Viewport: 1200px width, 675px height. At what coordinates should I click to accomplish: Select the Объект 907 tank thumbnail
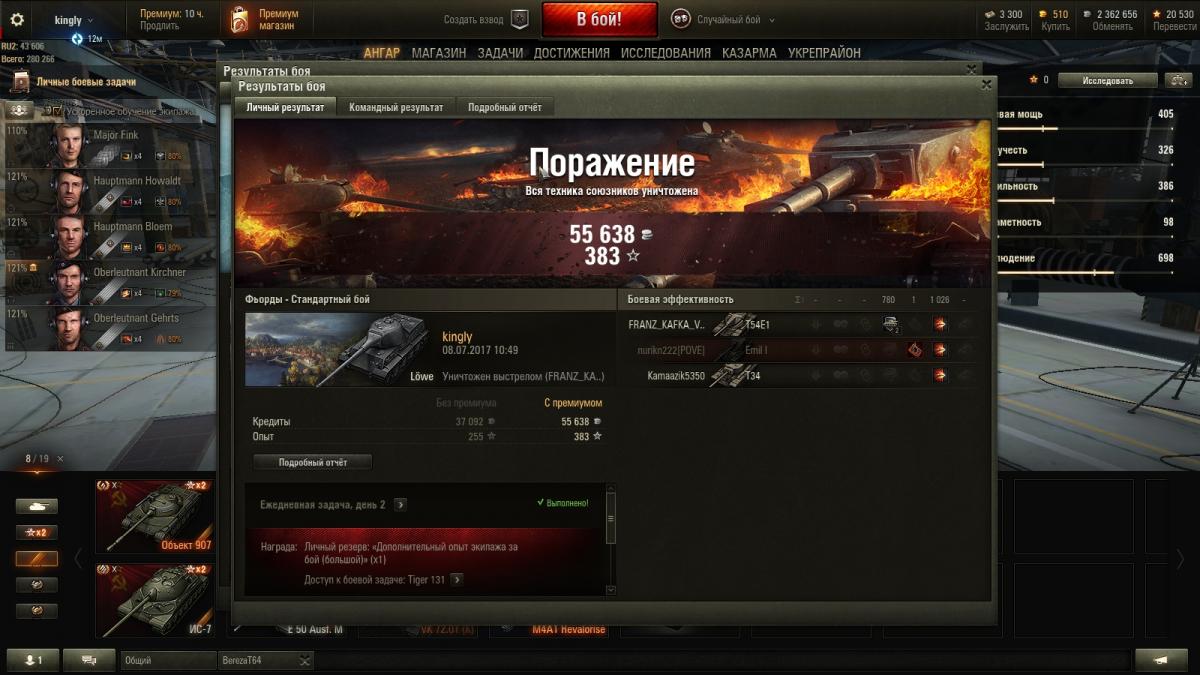[x=155, y=516]
